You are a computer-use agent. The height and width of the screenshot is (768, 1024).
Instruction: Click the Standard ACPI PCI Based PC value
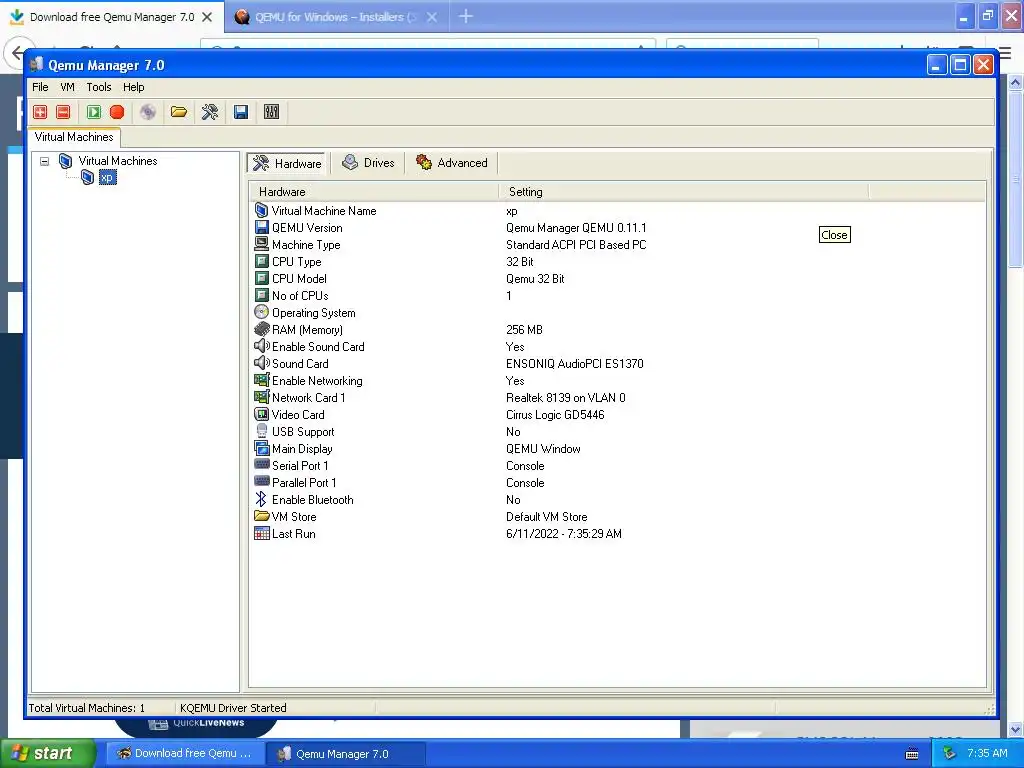click(x=576, y=244)
